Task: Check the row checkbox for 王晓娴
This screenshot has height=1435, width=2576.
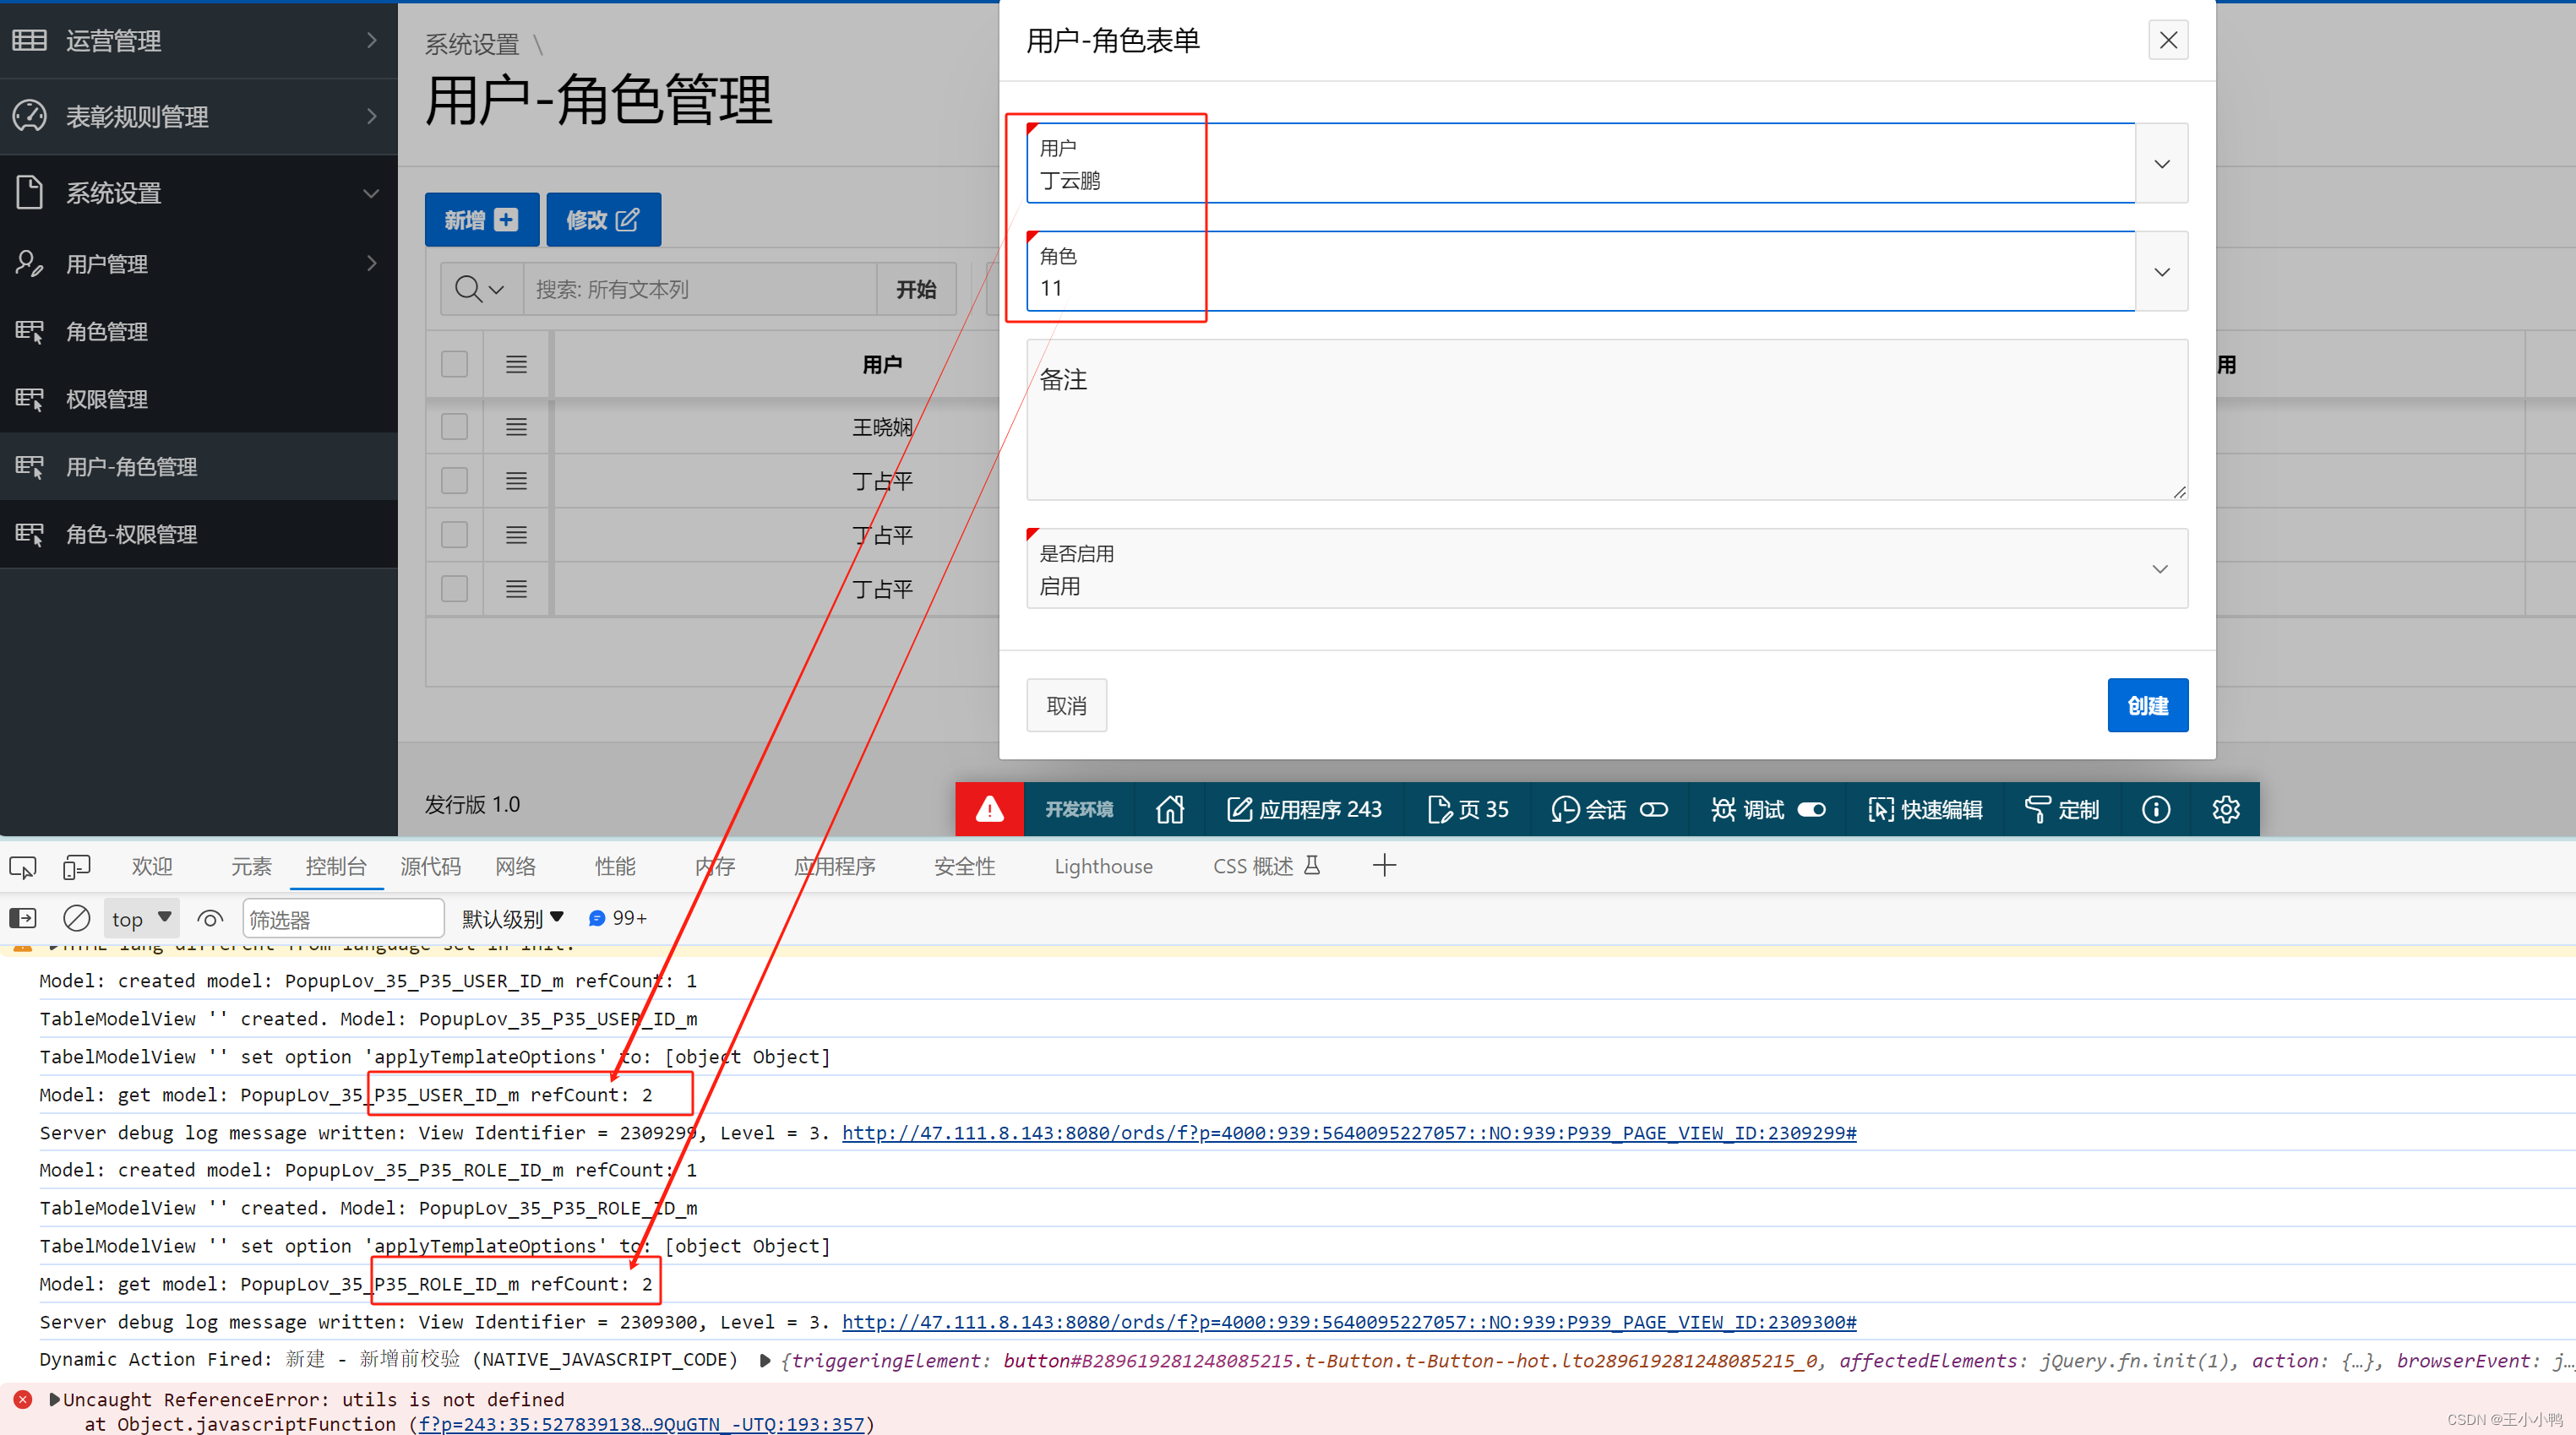Action: (455, 427)
